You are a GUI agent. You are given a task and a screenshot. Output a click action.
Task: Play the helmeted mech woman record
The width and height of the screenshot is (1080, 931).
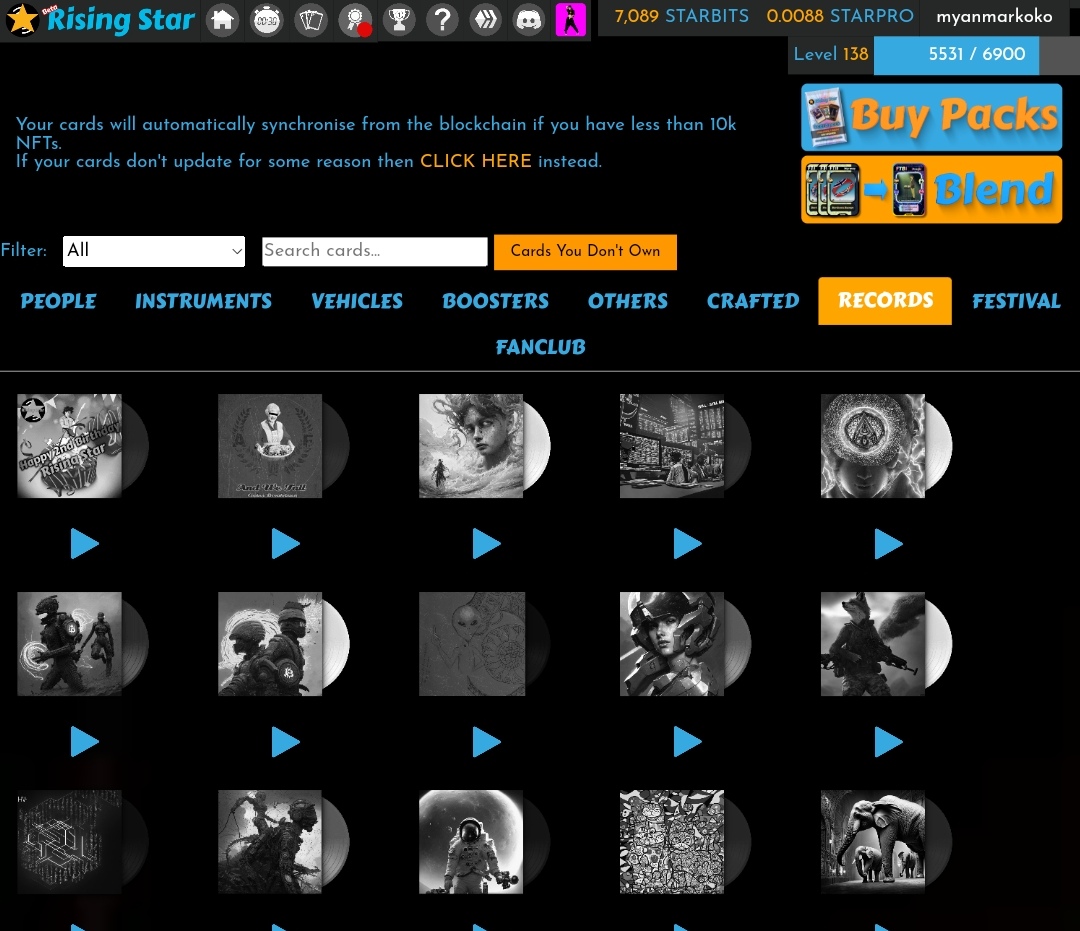tap(687, 742)
